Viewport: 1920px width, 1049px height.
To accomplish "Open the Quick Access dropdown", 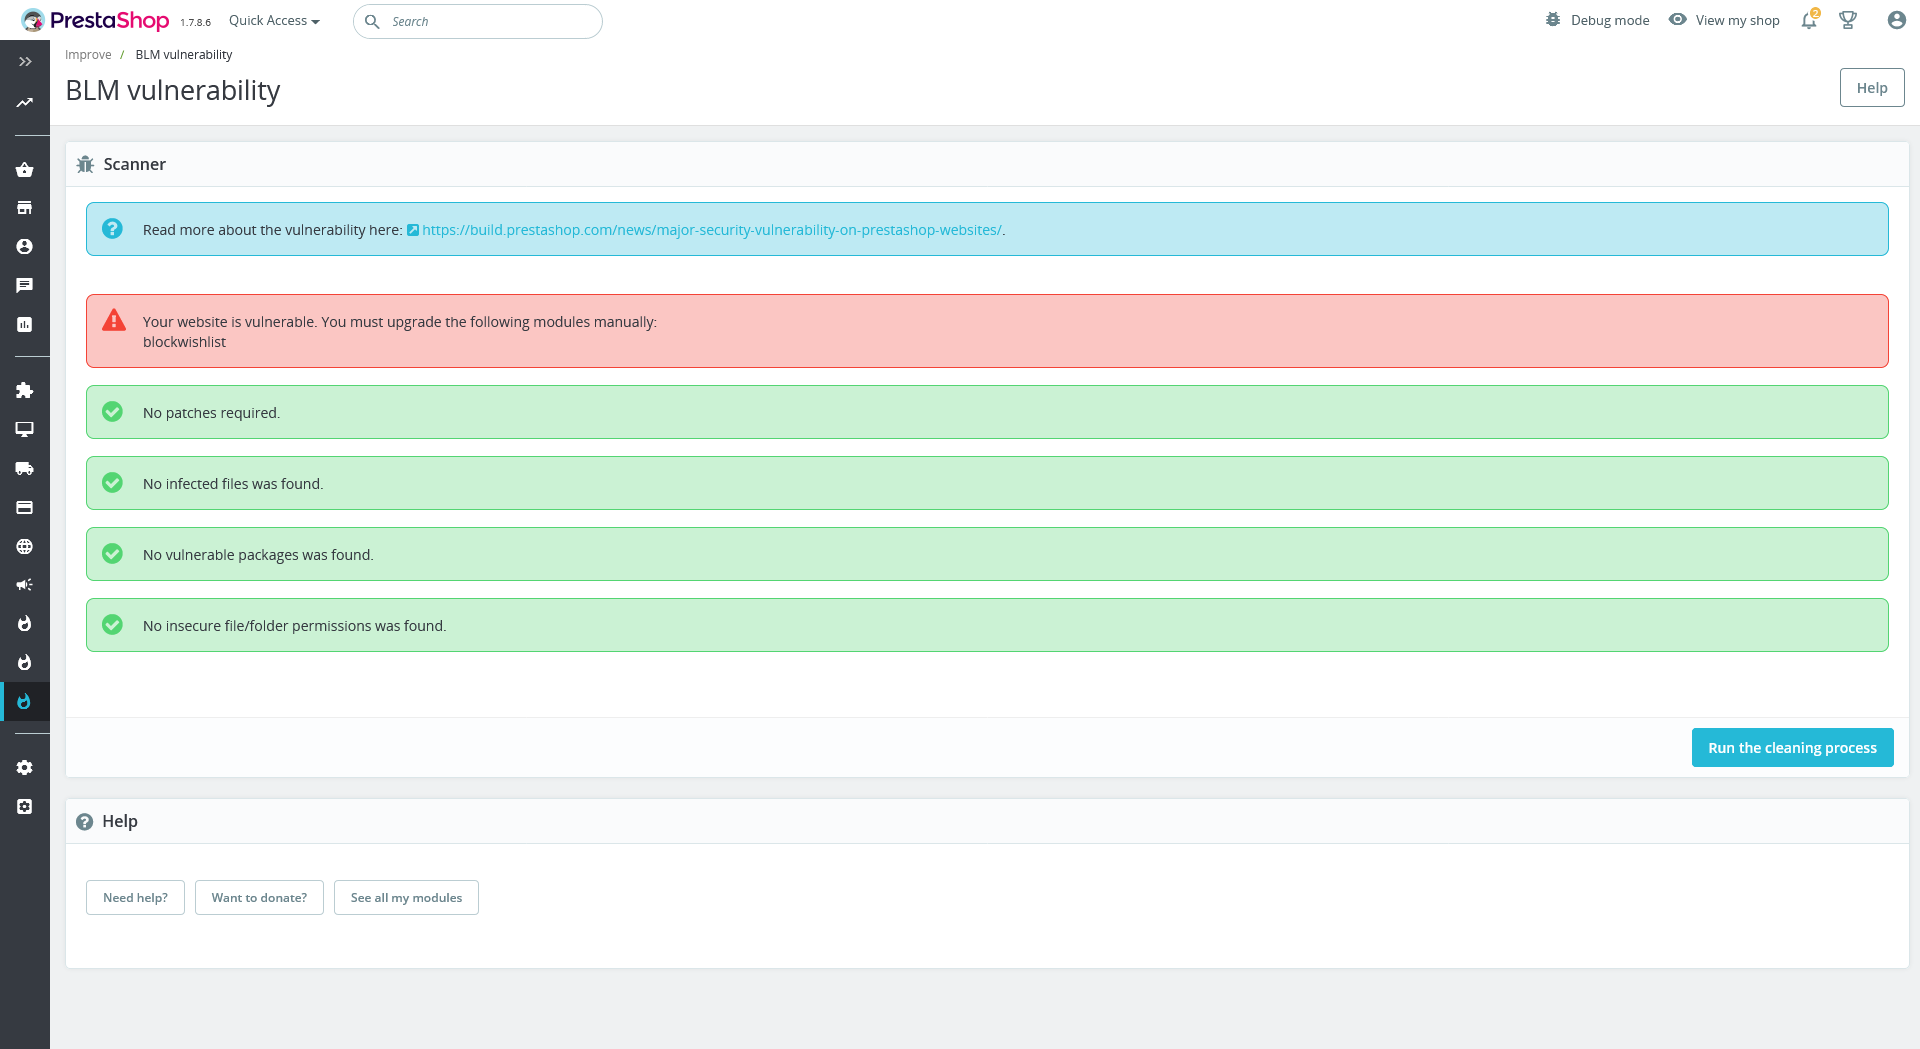I will pos(274,21).
